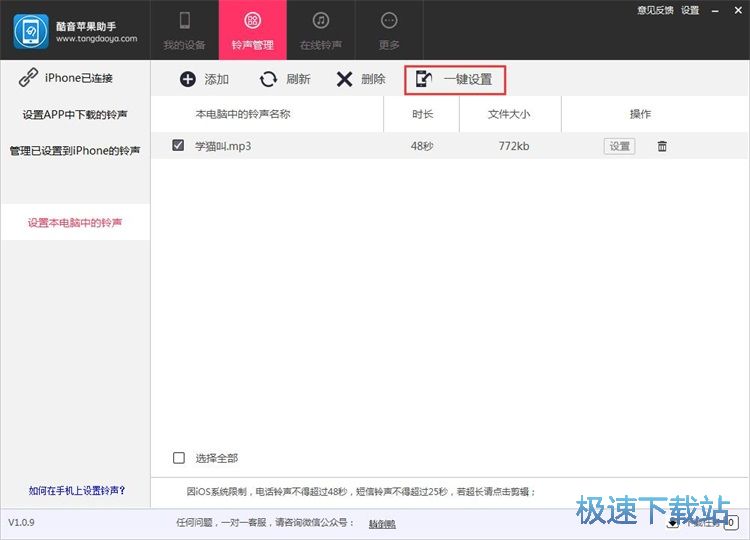This screenshot has height=540, width=750.
Task: Select 设置本电脑中的铃声 in sidebar
Action: click(x=75, y=222)
